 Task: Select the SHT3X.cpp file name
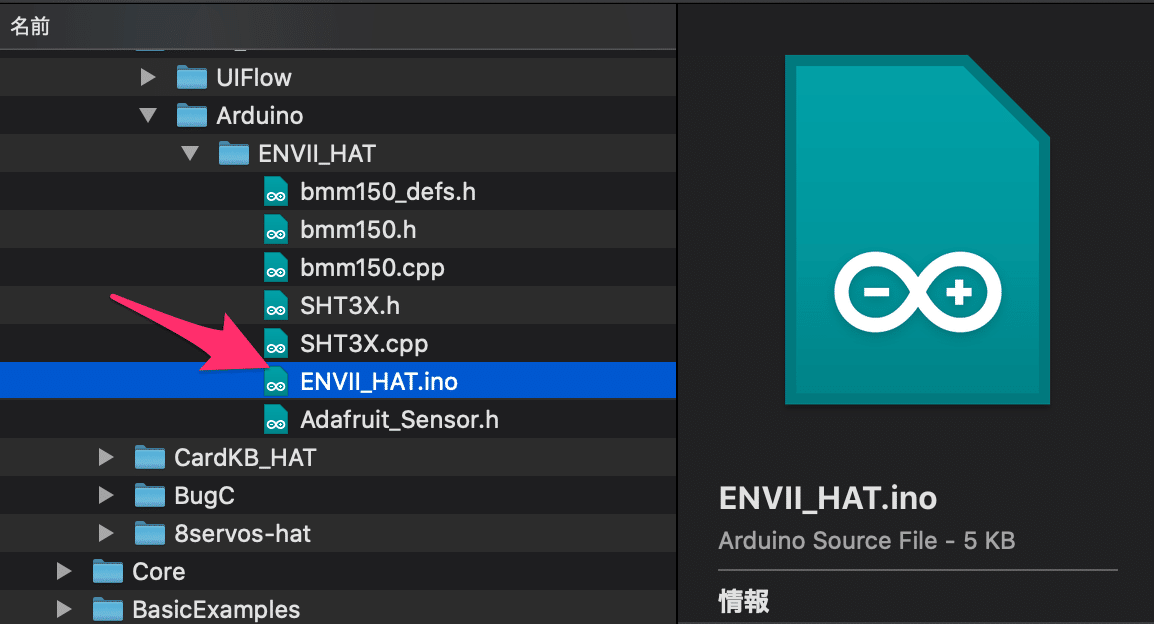click(364, 344)
